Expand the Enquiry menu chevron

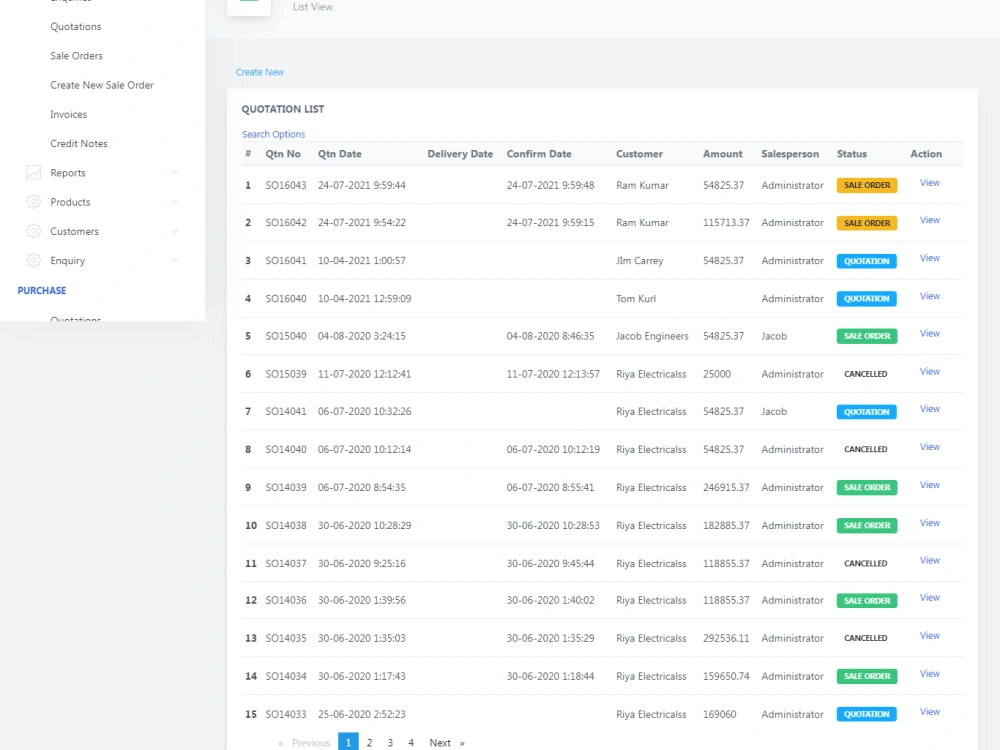175,261
